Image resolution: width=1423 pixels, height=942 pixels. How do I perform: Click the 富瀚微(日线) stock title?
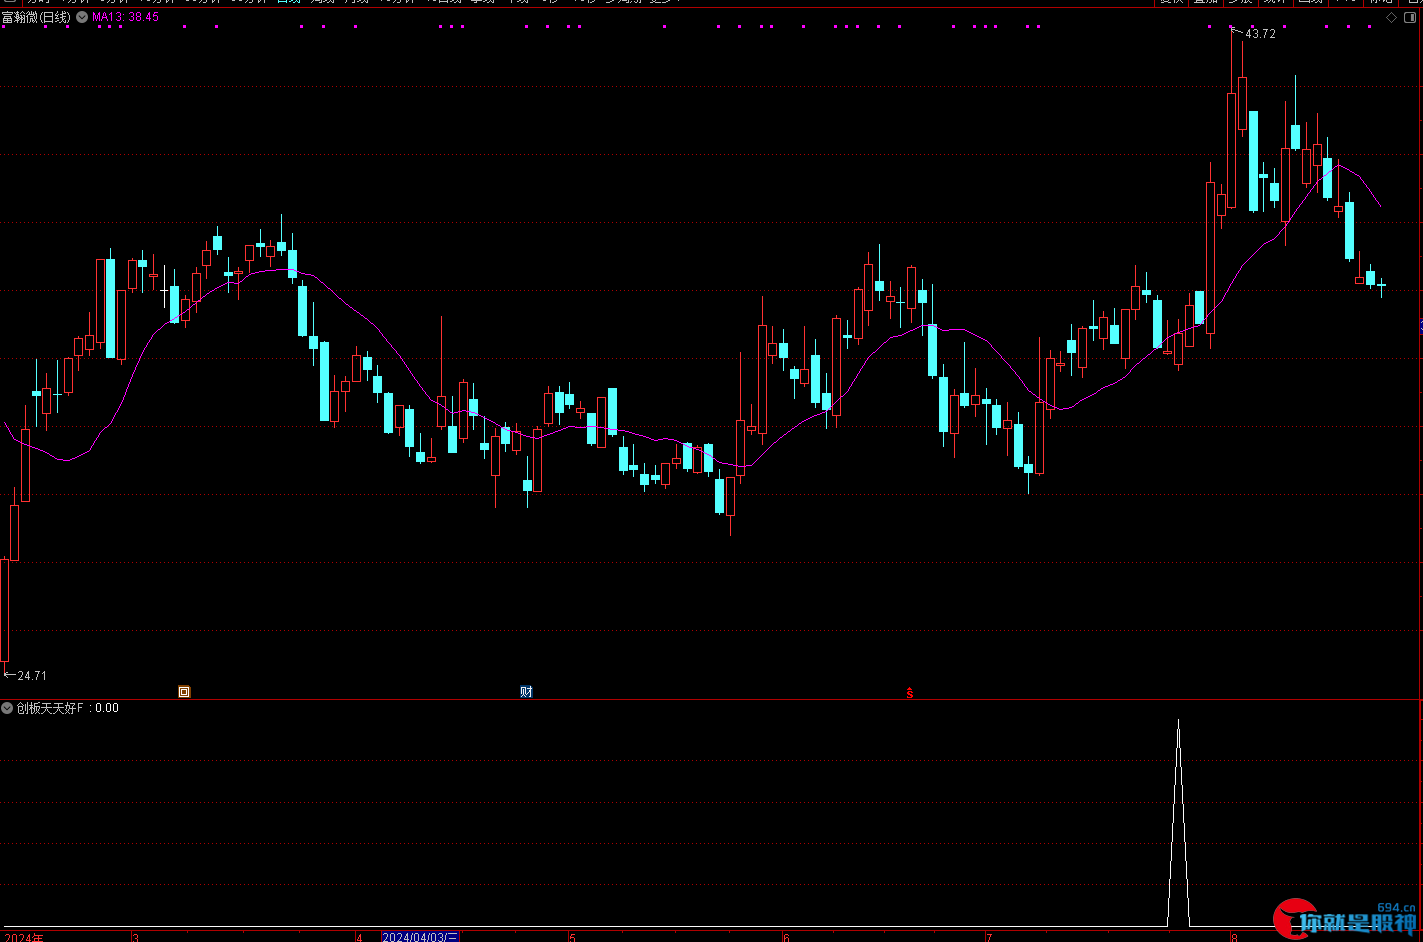click(37, 17)
